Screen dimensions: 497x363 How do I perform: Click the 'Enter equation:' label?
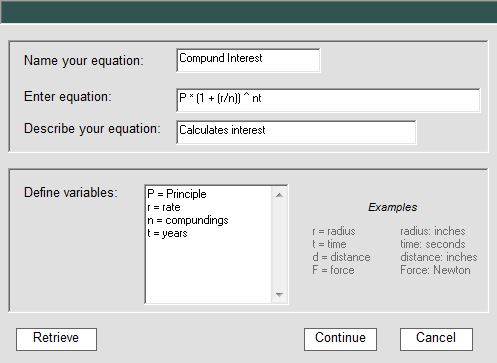[68, 97]
